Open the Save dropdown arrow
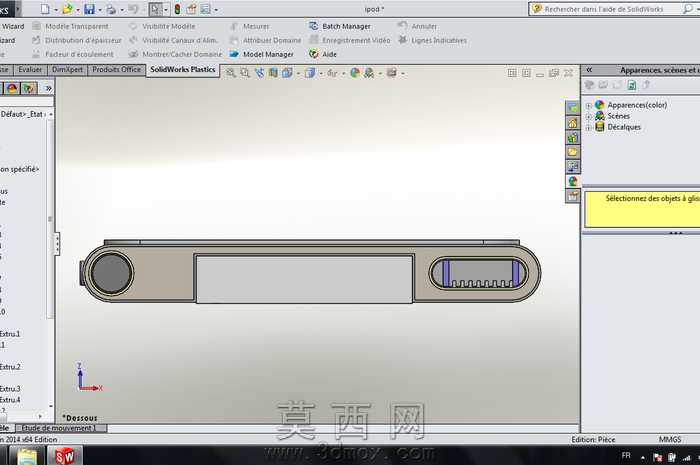Viewport: 700px width, 465px height. [x=100, y=10]
